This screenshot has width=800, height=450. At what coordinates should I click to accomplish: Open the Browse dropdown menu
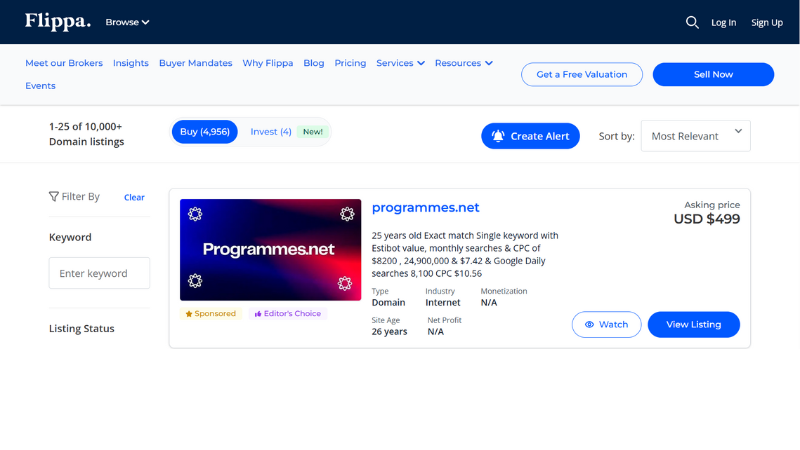127,22
